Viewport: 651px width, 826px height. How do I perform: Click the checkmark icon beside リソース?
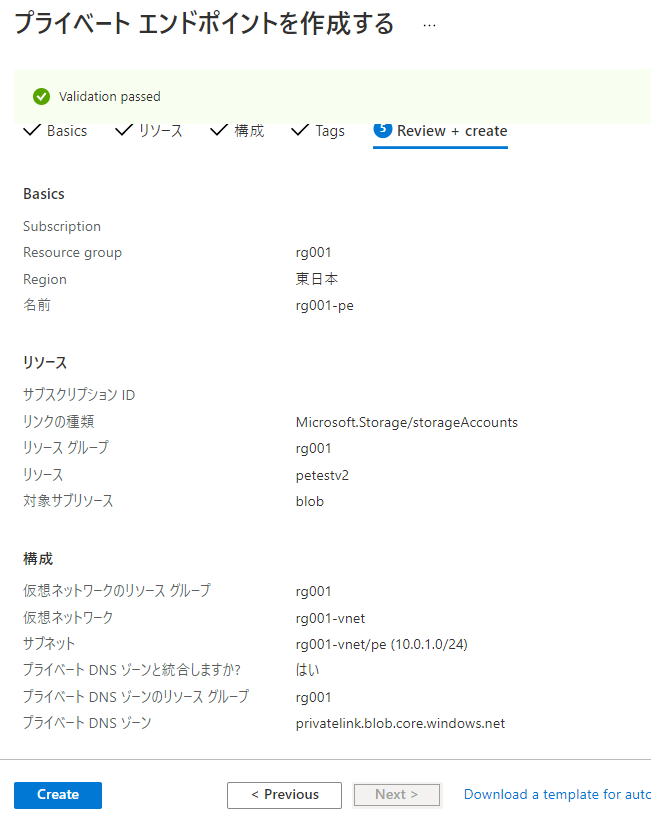124,130
